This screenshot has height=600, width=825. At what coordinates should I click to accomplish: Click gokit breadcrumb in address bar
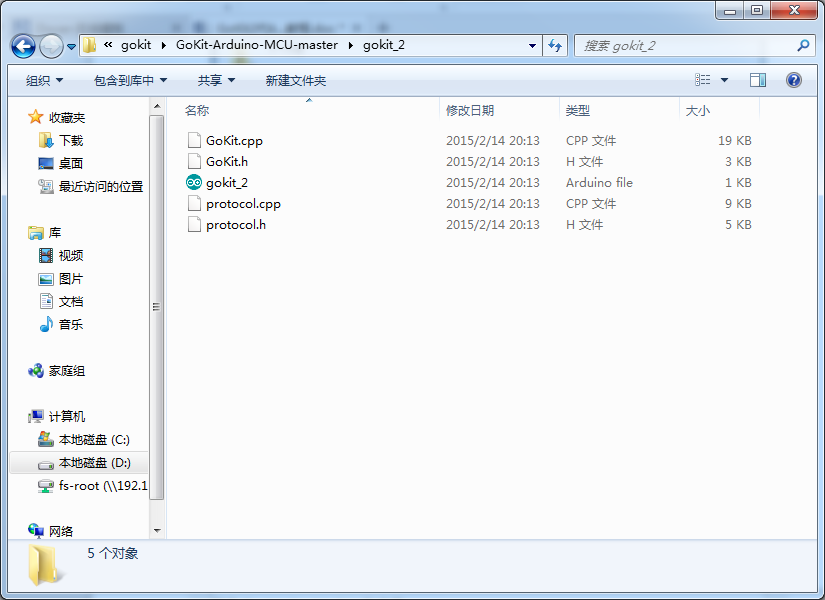[136, 45]
